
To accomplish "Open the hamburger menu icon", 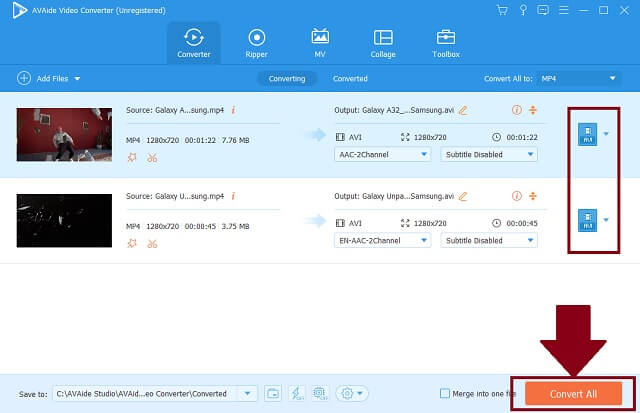I will point(564,10).
